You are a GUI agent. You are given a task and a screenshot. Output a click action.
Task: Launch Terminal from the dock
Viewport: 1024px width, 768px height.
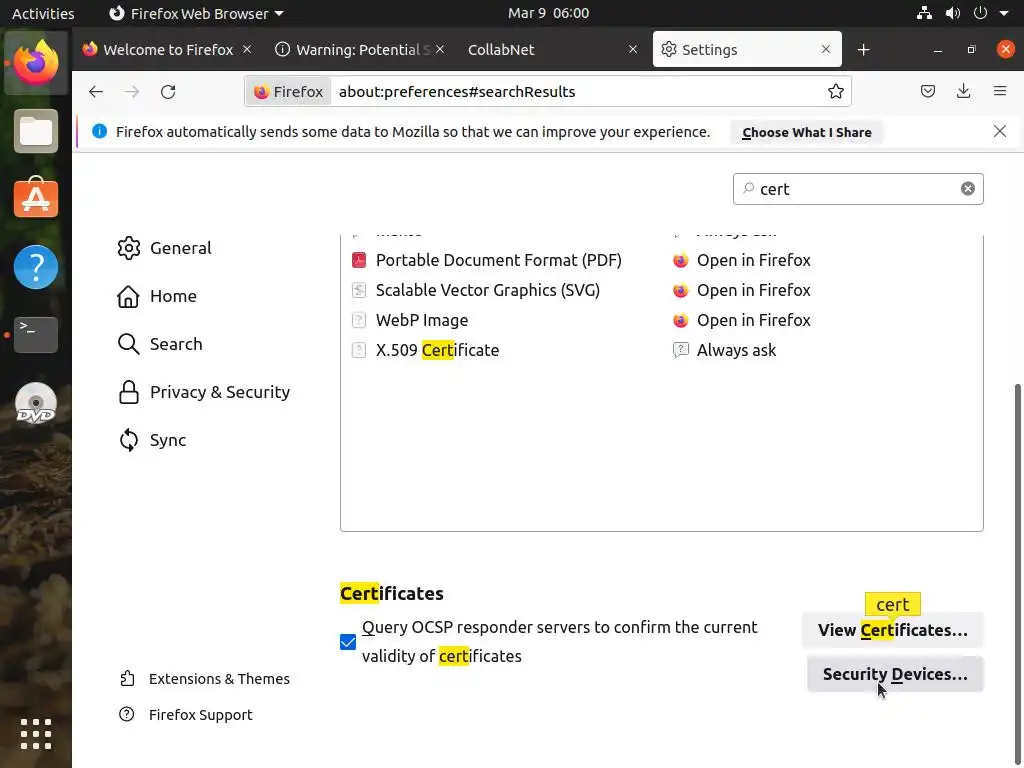pyautogui.click(x=36, y=335)
